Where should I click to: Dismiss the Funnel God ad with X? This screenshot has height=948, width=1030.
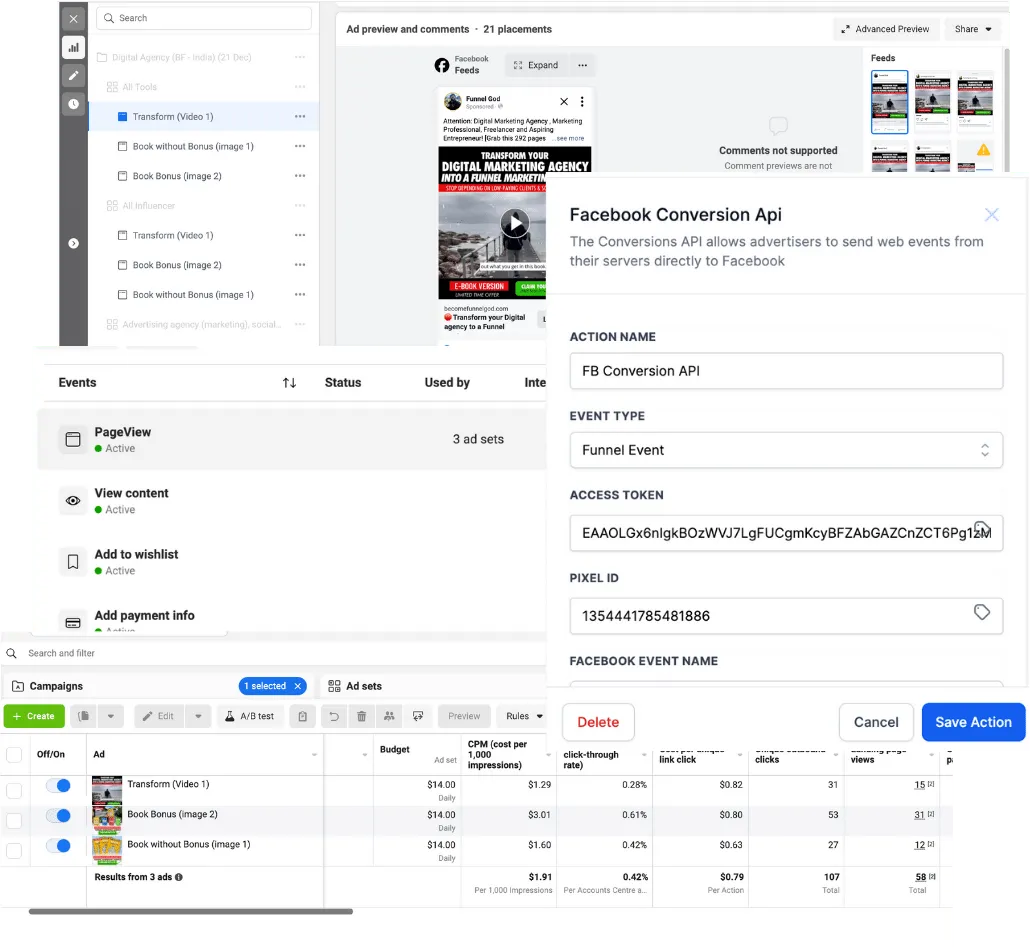[x=564, y=101]
